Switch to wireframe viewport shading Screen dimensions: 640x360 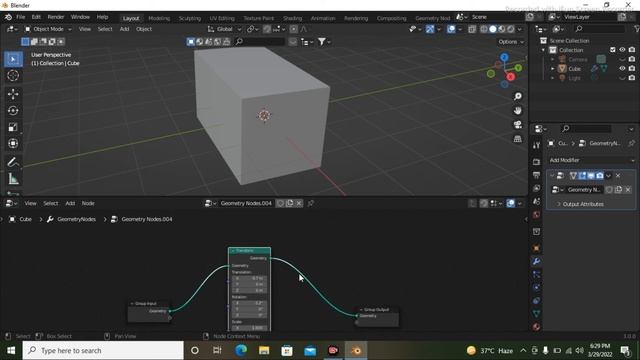[484, 29]
